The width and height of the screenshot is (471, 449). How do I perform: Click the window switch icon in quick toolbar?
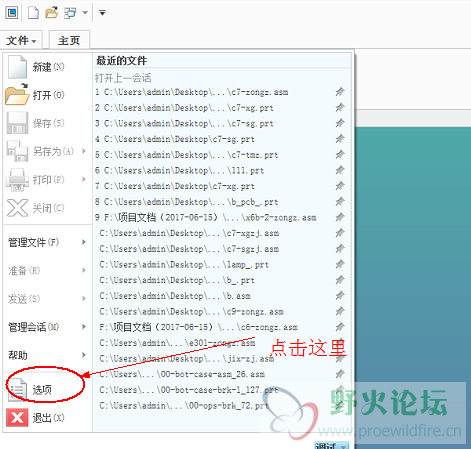coord(70,13)
